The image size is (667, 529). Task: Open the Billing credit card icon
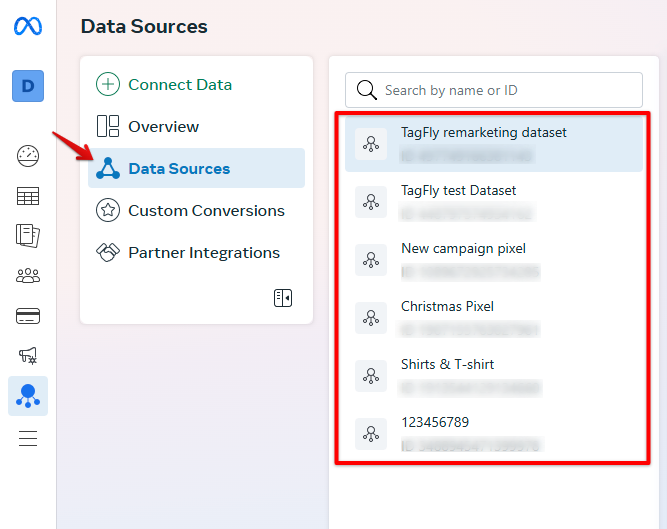tap(28, 316)
